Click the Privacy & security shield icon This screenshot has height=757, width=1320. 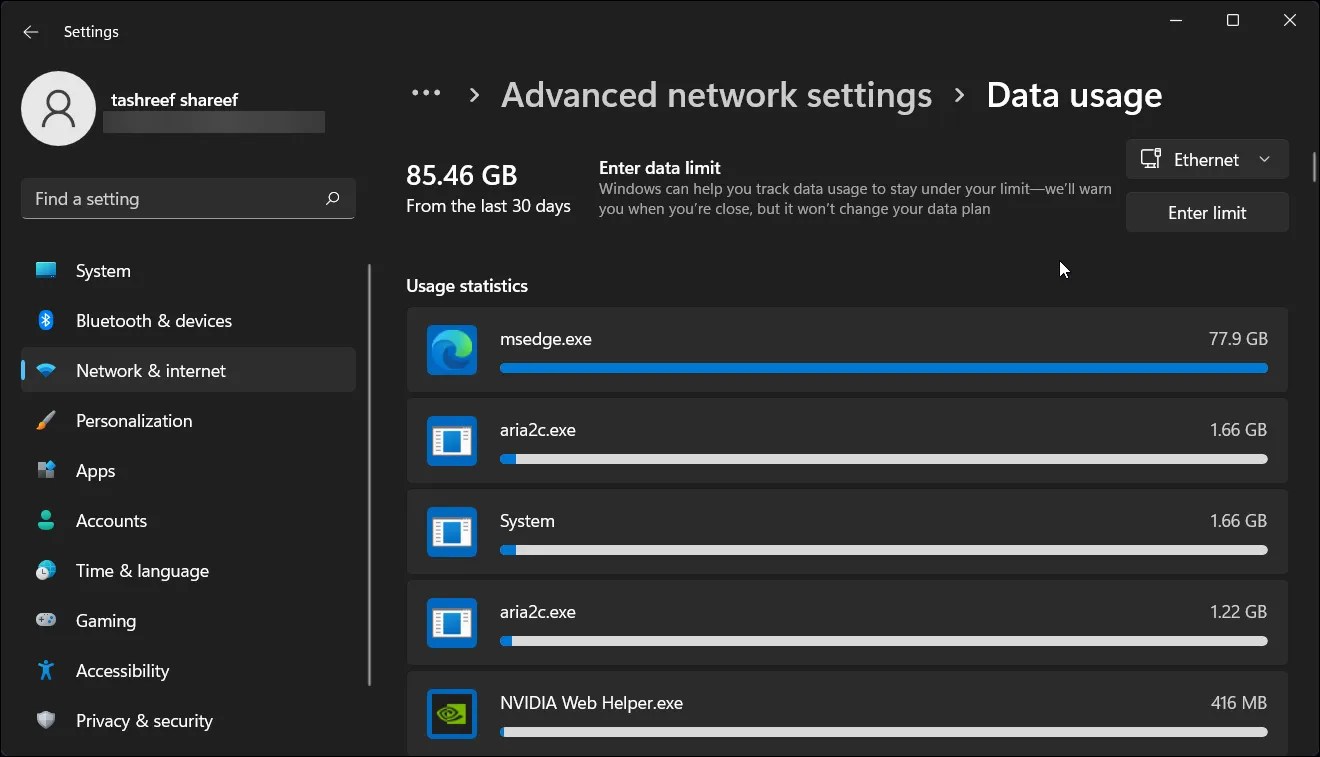46,720
